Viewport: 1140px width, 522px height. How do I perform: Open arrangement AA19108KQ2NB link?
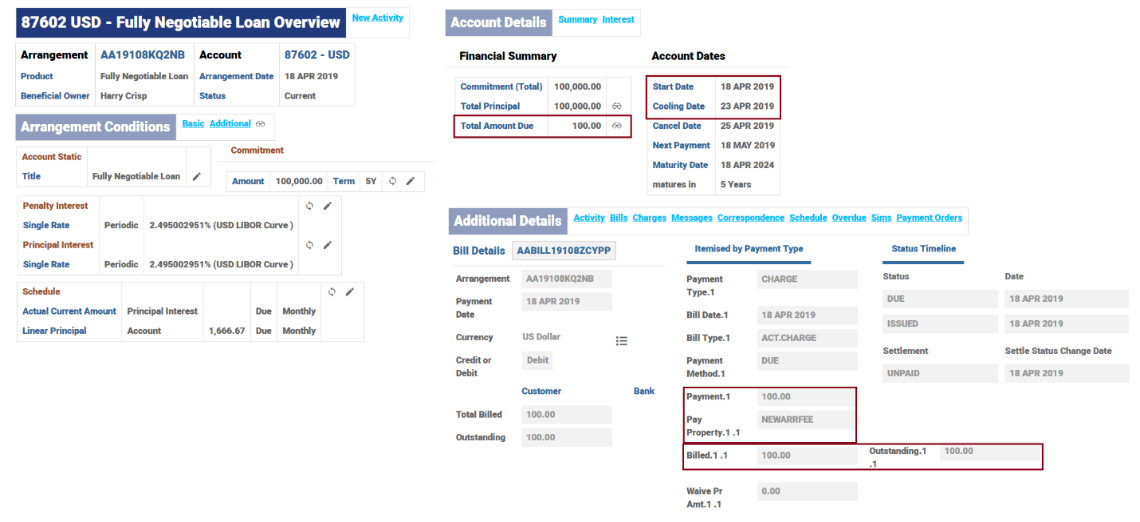coord(144,55)
